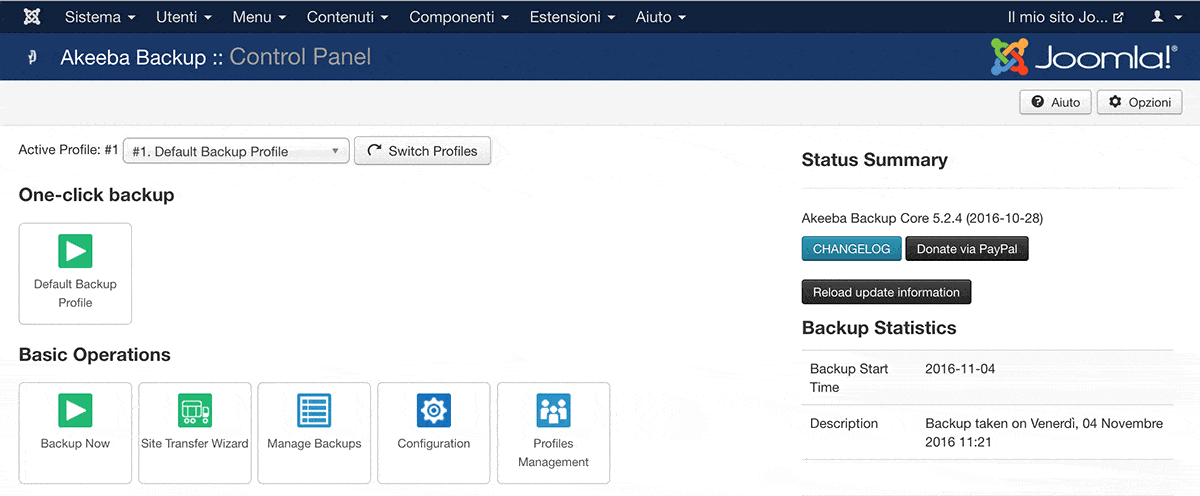Screen dimensions: 1200x496
Task: Start Backup Now
Action: pyautogui.click(x=75, y=433)
